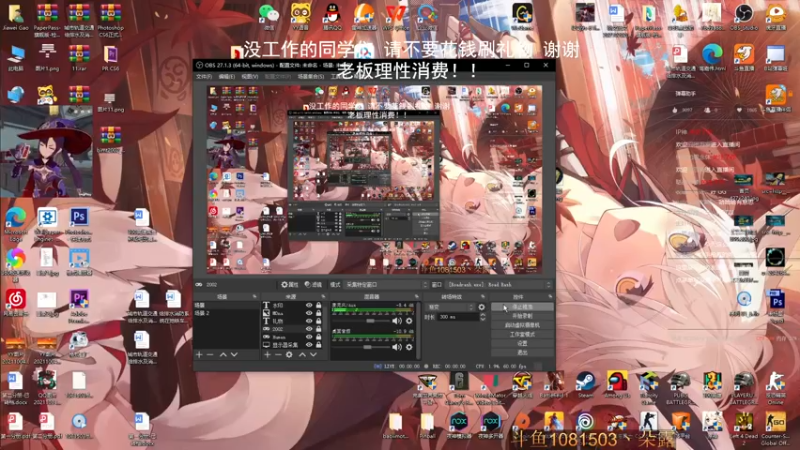Screen dimensions: 800x450
Task: Click 停止推流 button in Controls
Action: point(522,307)
